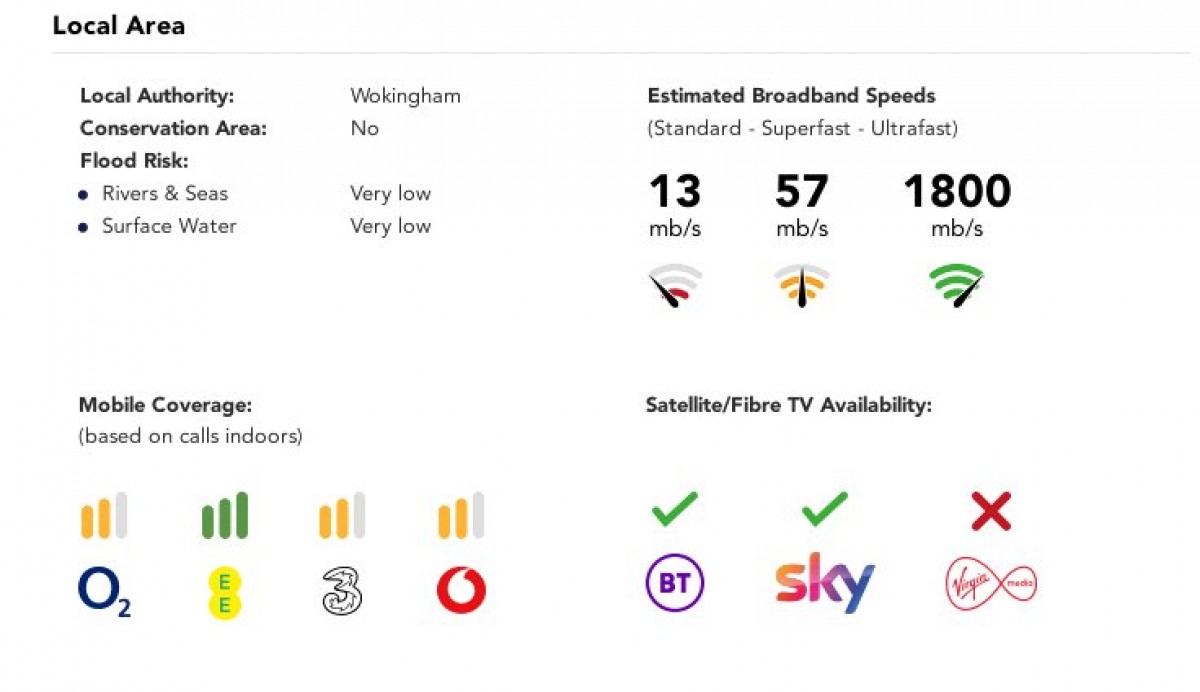Viewport: 1200px width, 692px height.
Task: Click the red standard speed gauge icon
Action: [x=674, y=285]
